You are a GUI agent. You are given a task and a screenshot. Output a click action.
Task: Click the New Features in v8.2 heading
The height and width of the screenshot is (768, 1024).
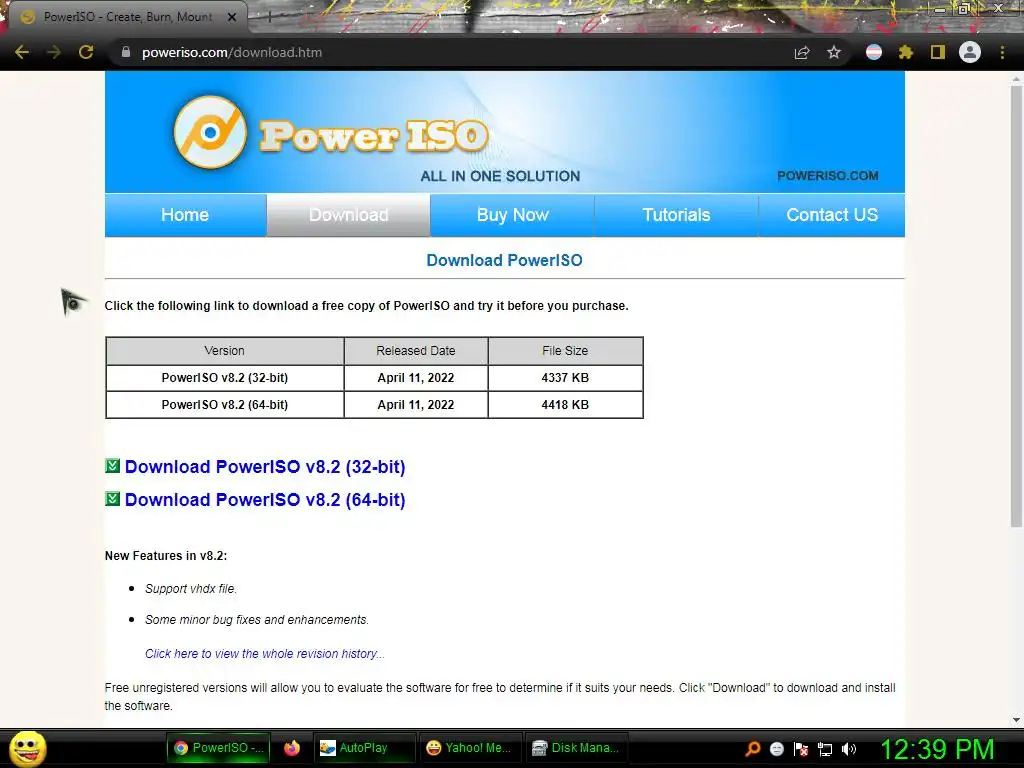(x=166, y=556)
